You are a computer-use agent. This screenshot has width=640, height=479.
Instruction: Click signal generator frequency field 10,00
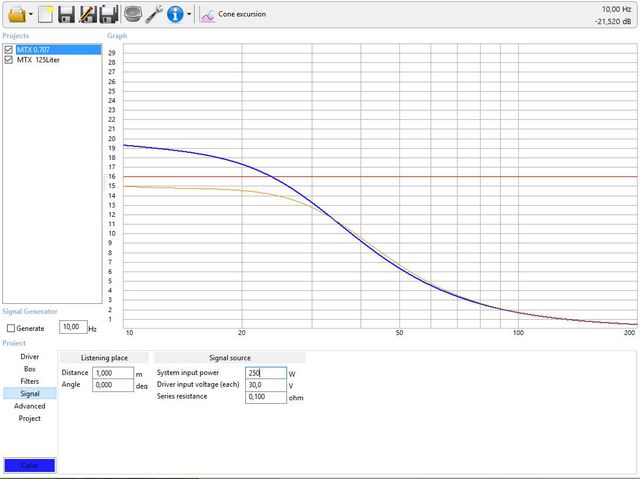click(73, 327)
